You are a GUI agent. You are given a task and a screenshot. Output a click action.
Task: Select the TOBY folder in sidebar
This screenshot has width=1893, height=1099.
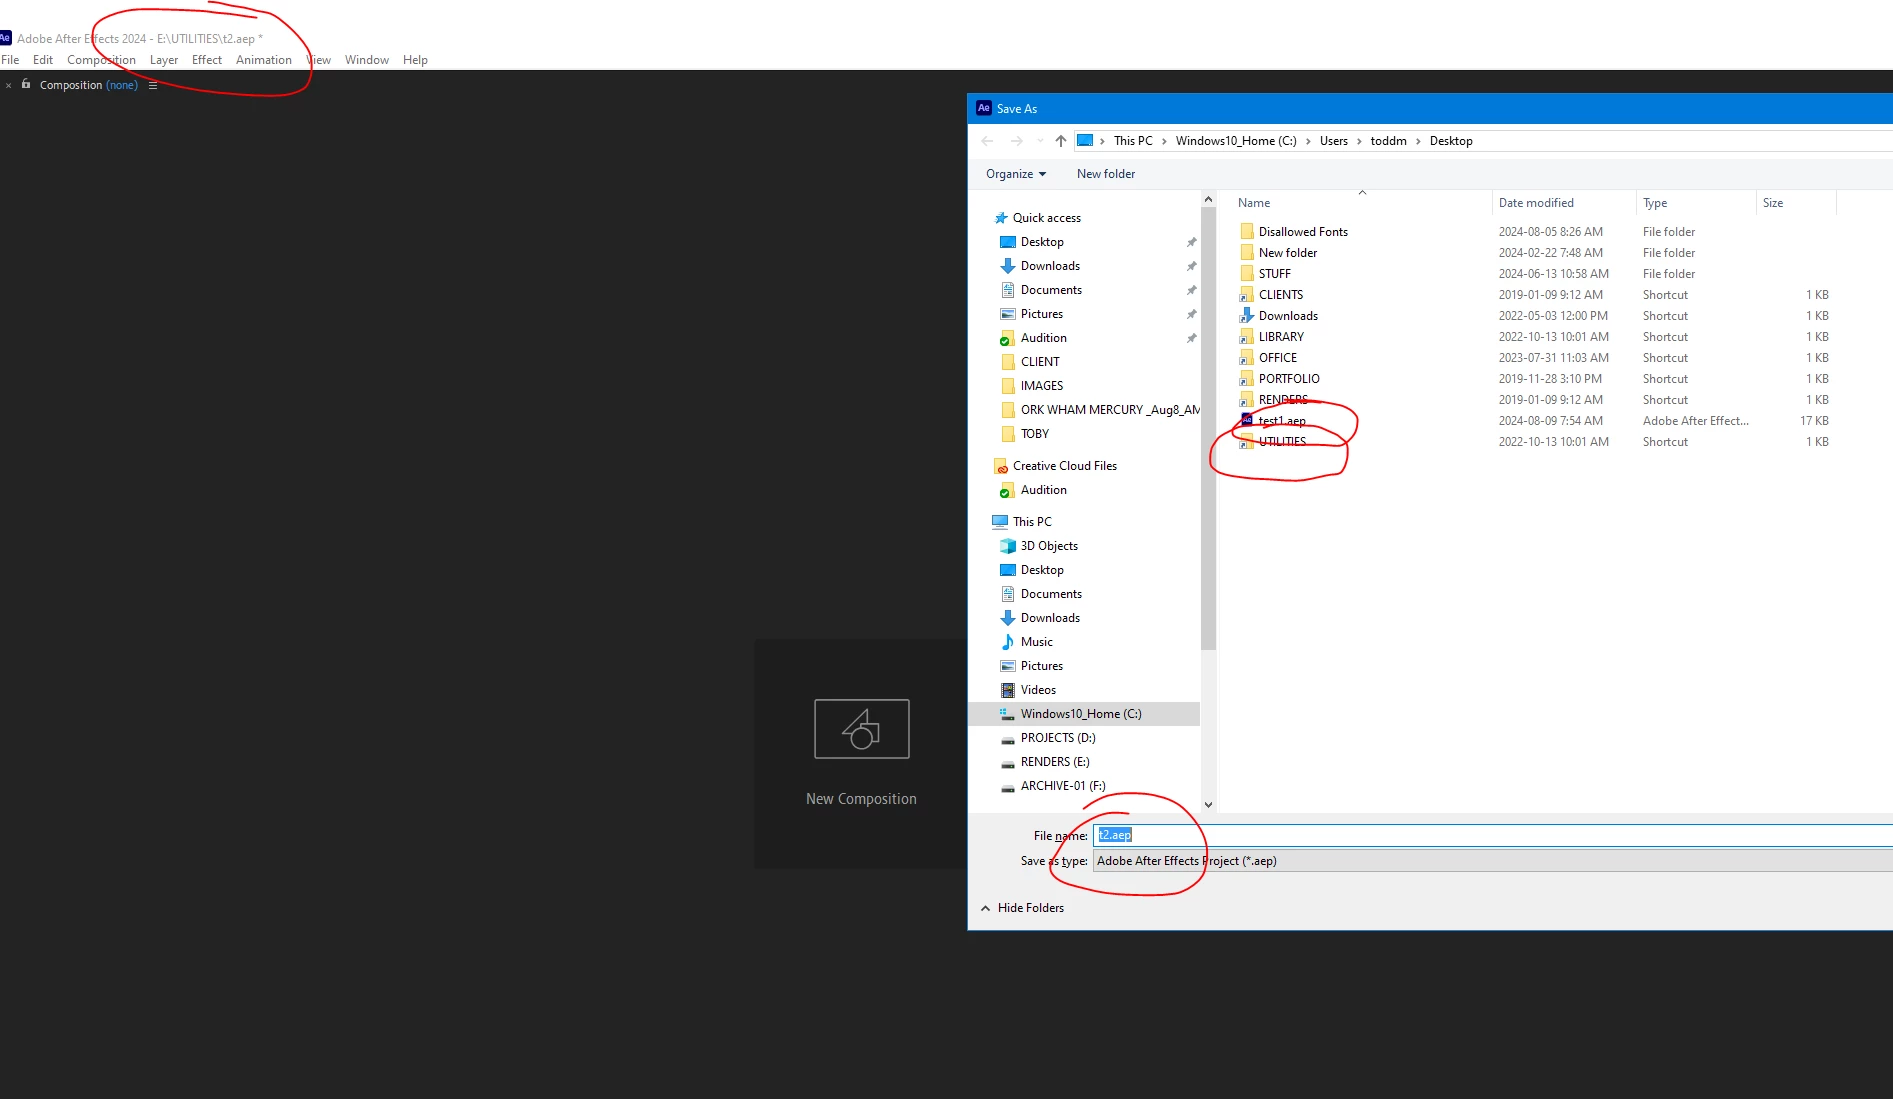click(1034, 434)
